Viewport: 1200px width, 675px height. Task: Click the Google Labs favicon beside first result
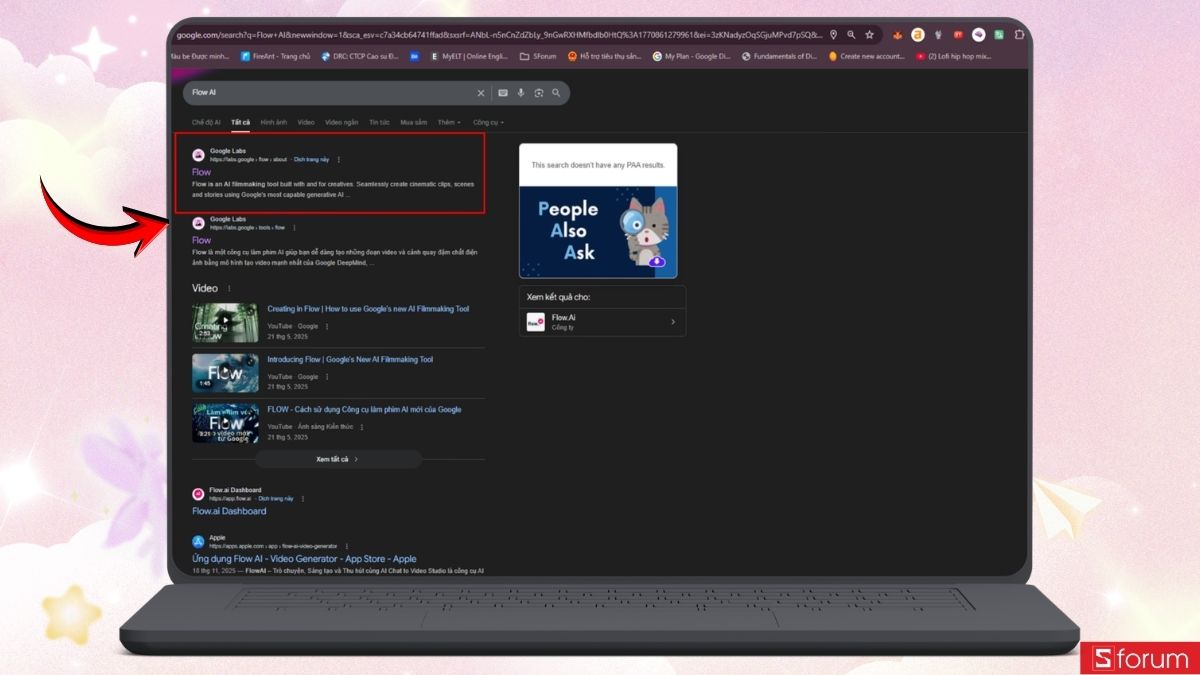coord(198,153)
